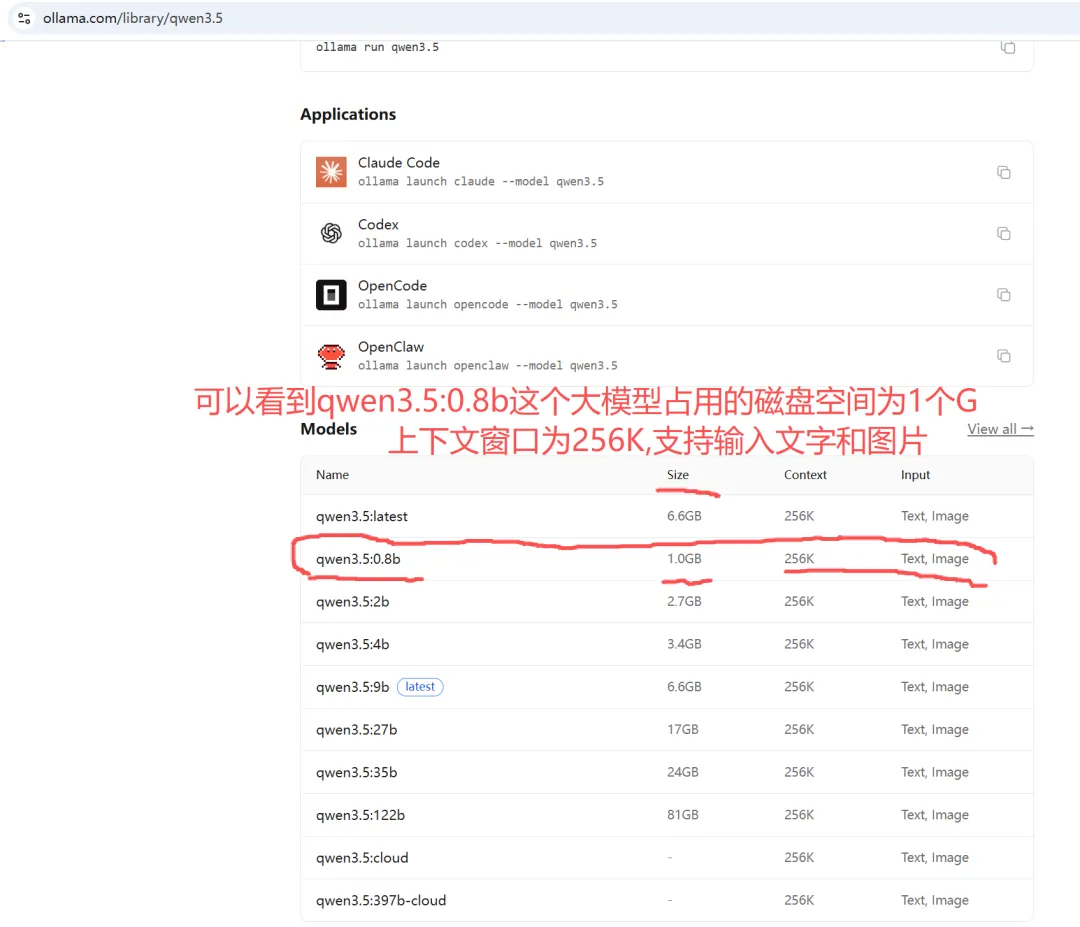1080x927 pixels.
Task: Click the OpenClaw application title
Action: coord(391,347)
